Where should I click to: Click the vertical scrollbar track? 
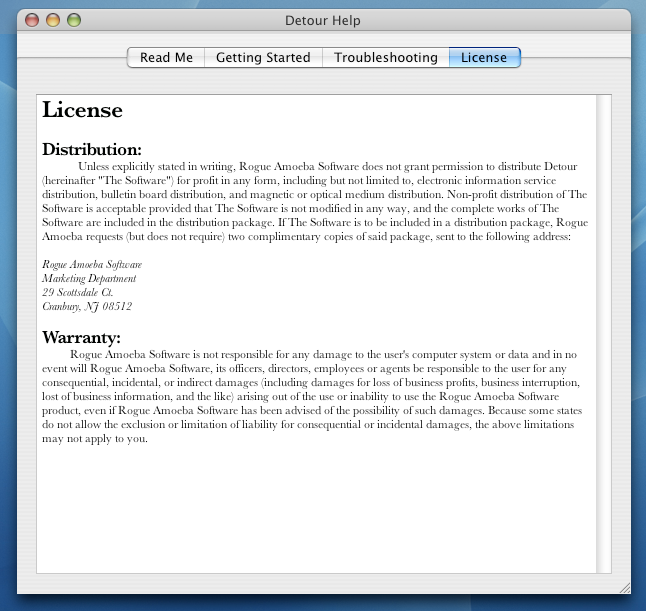pos(604,334)
